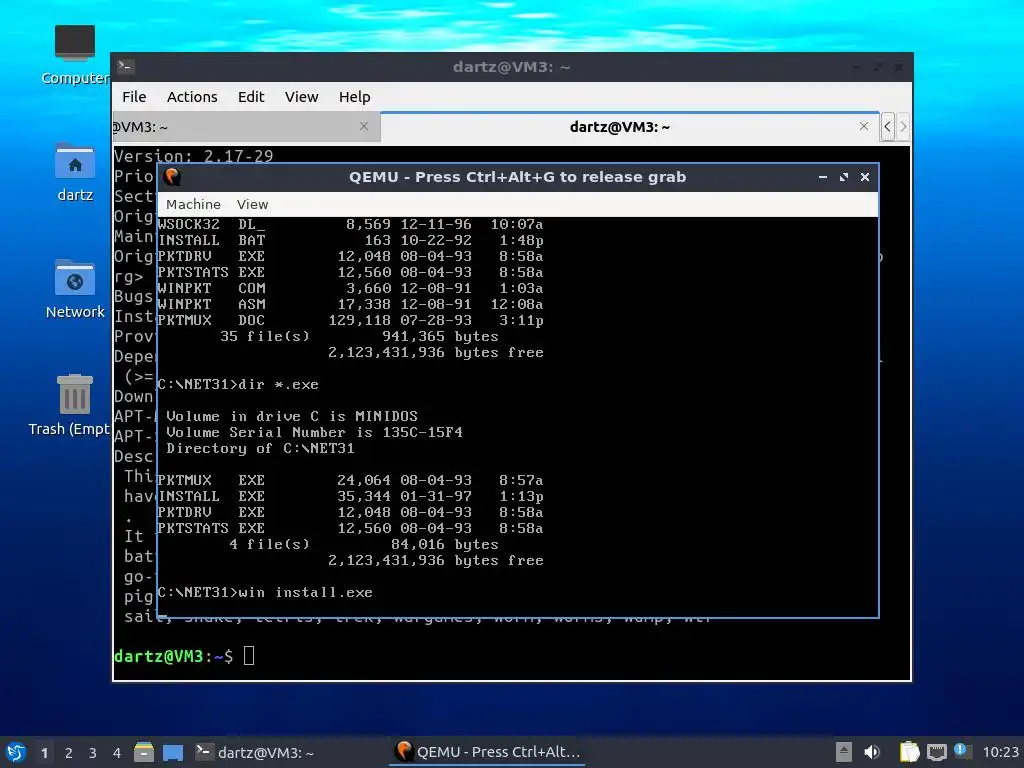
Task: Click the QEMU icon in title bar
Action: (x=172, y=177)
